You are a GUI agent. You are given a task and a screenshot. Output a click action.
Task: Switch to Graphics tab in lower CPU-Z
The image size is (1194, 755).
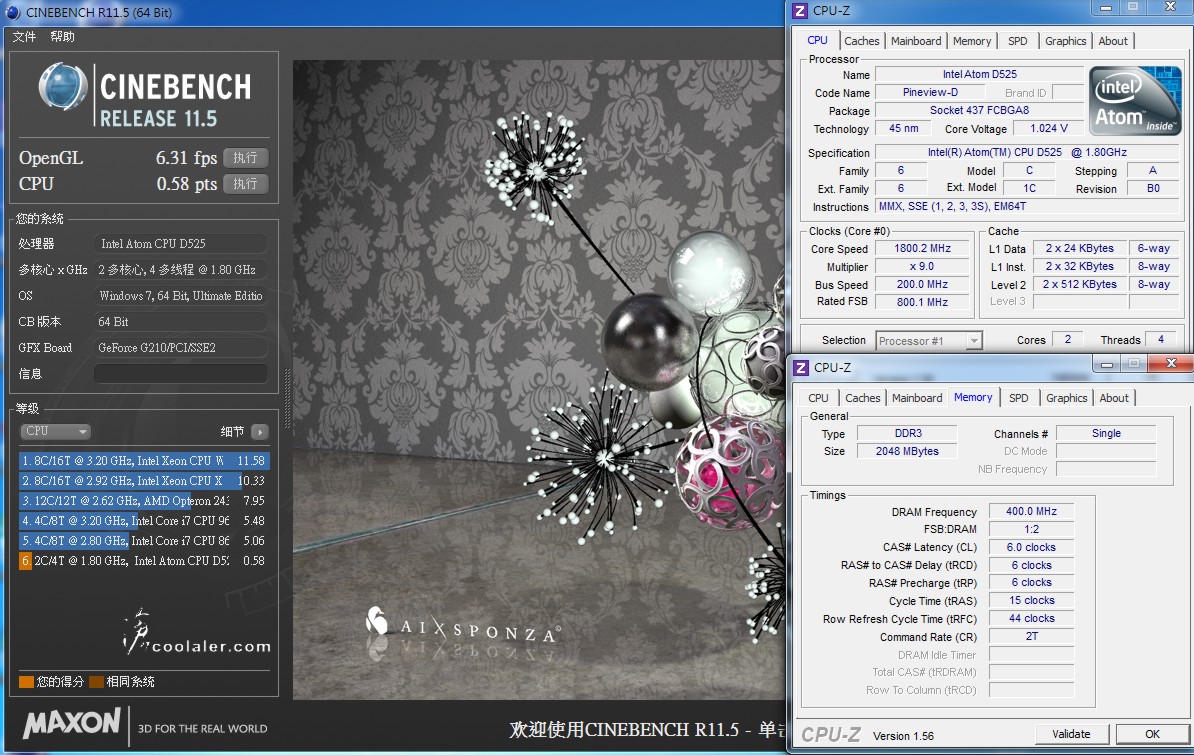(x=1066, y=398)
